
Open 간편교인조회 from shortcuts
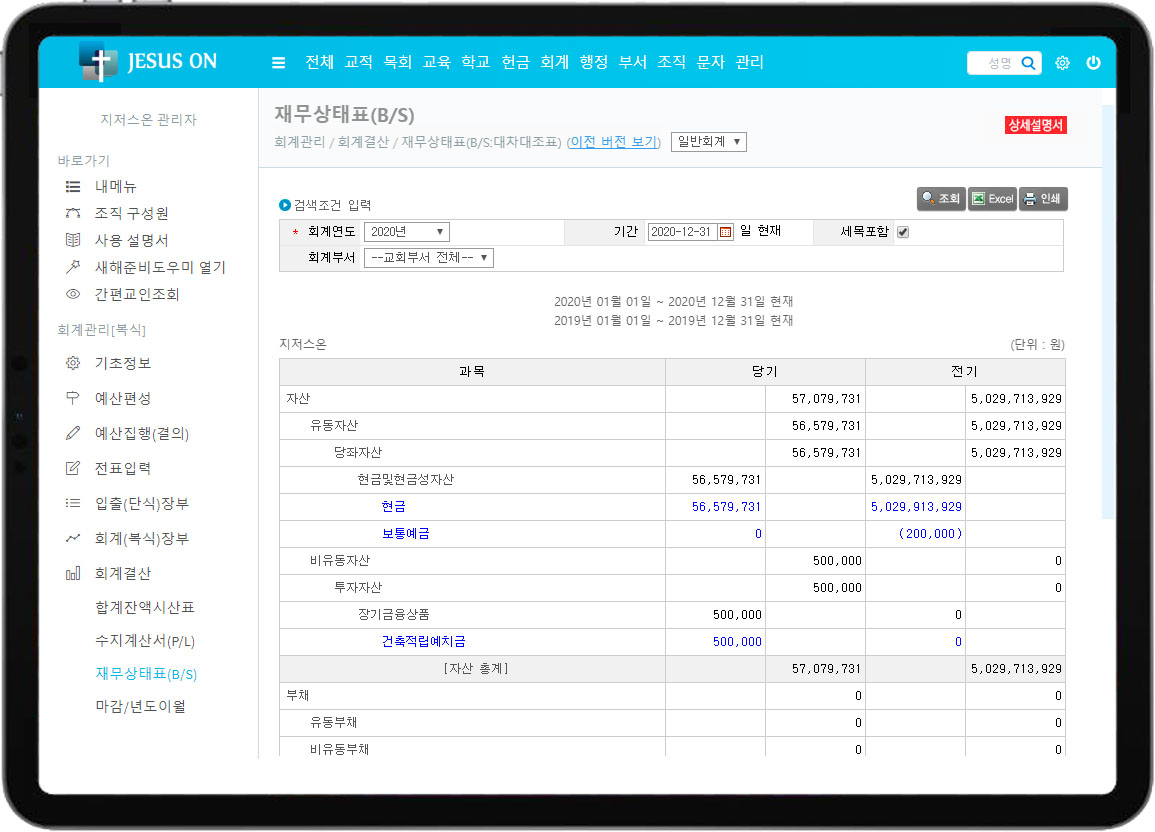[137, 295]
